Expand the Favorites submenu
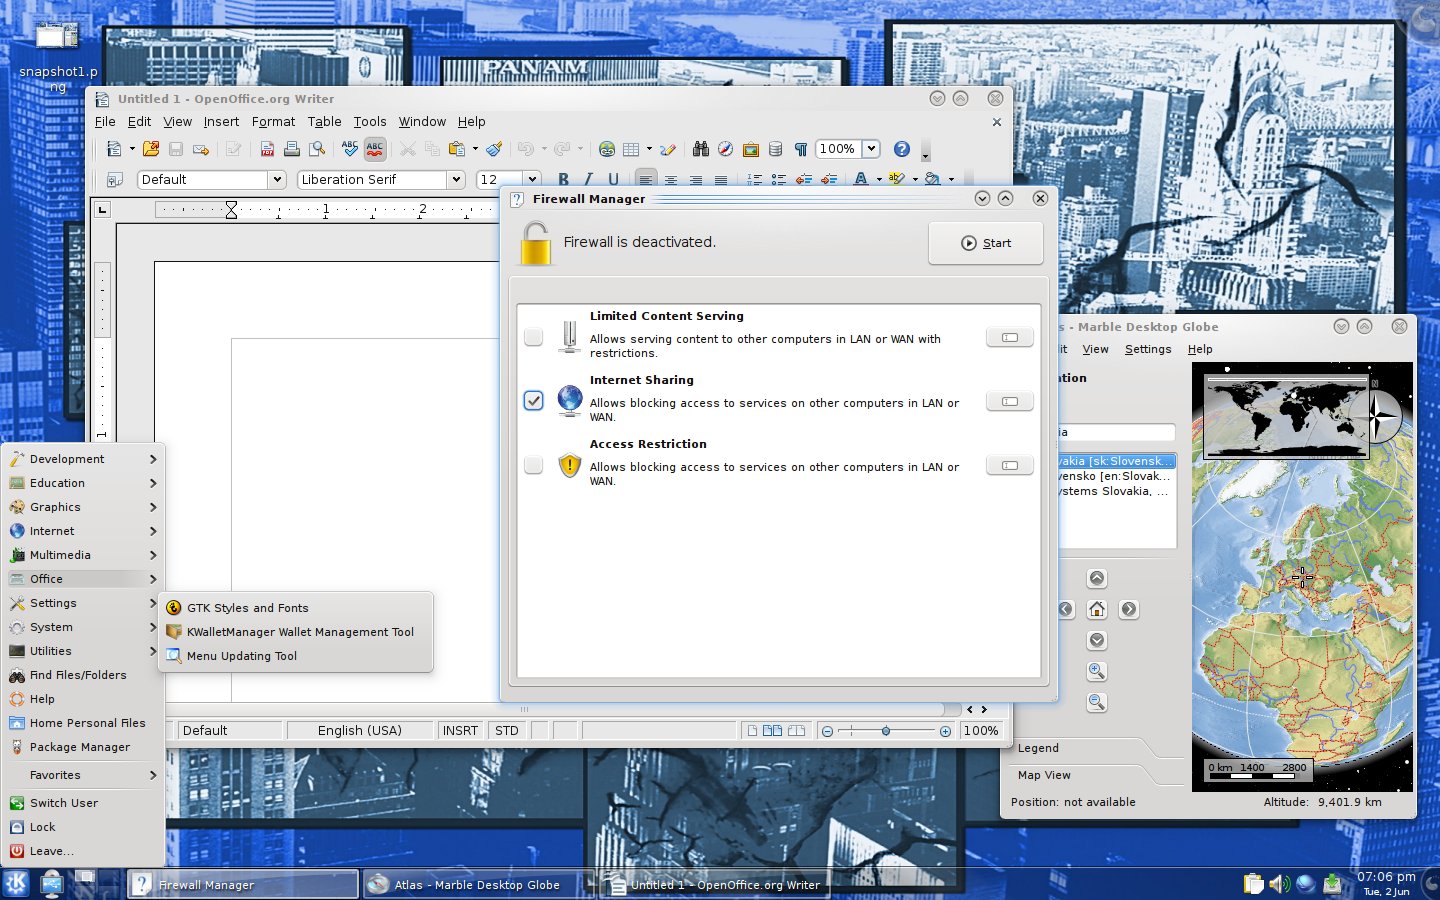 (83, 775)
